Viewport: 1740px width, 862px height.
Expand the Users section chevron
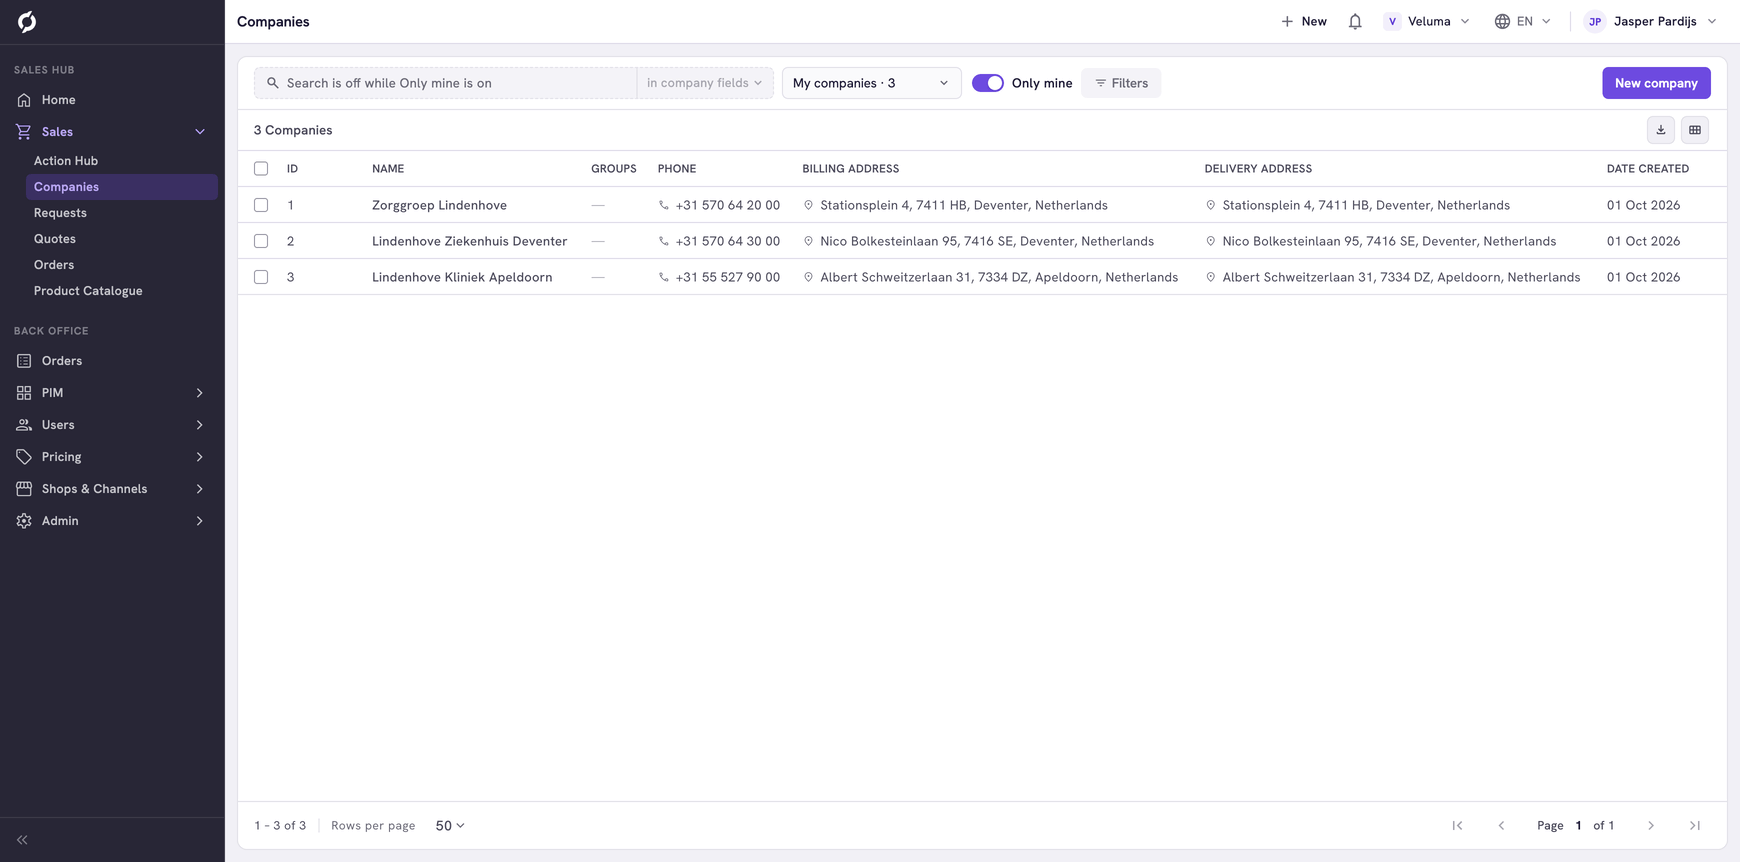[x=200, y=425]
